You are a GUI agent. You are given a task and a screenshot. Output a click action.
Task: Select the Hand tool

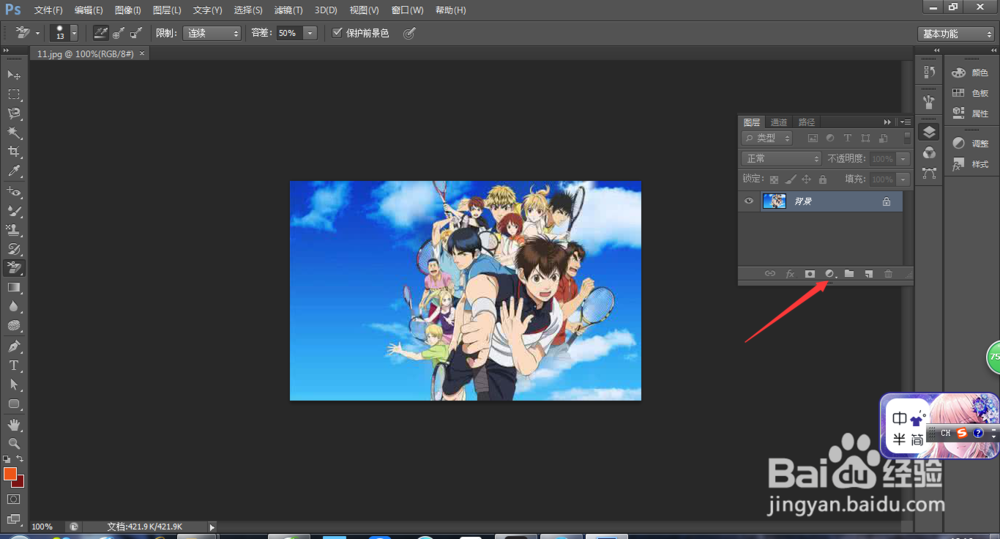coord(13,424)
